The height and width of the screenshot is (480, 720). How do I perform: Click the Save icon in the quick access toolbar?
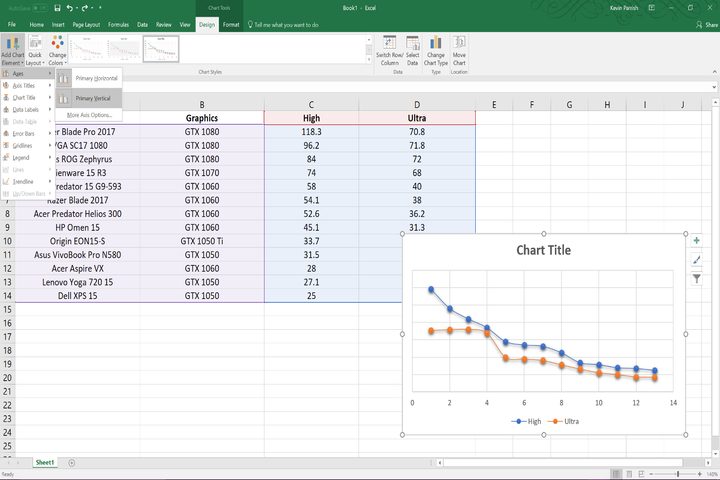[57, 8]
